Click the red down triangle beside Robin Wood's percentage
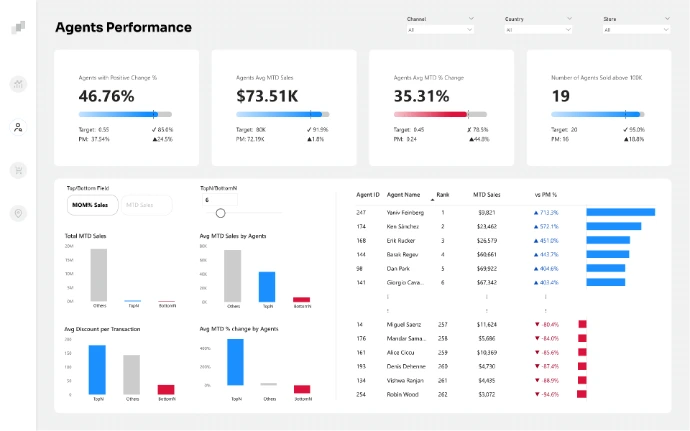Screen dimensions: 690x431 click(537, 394)
